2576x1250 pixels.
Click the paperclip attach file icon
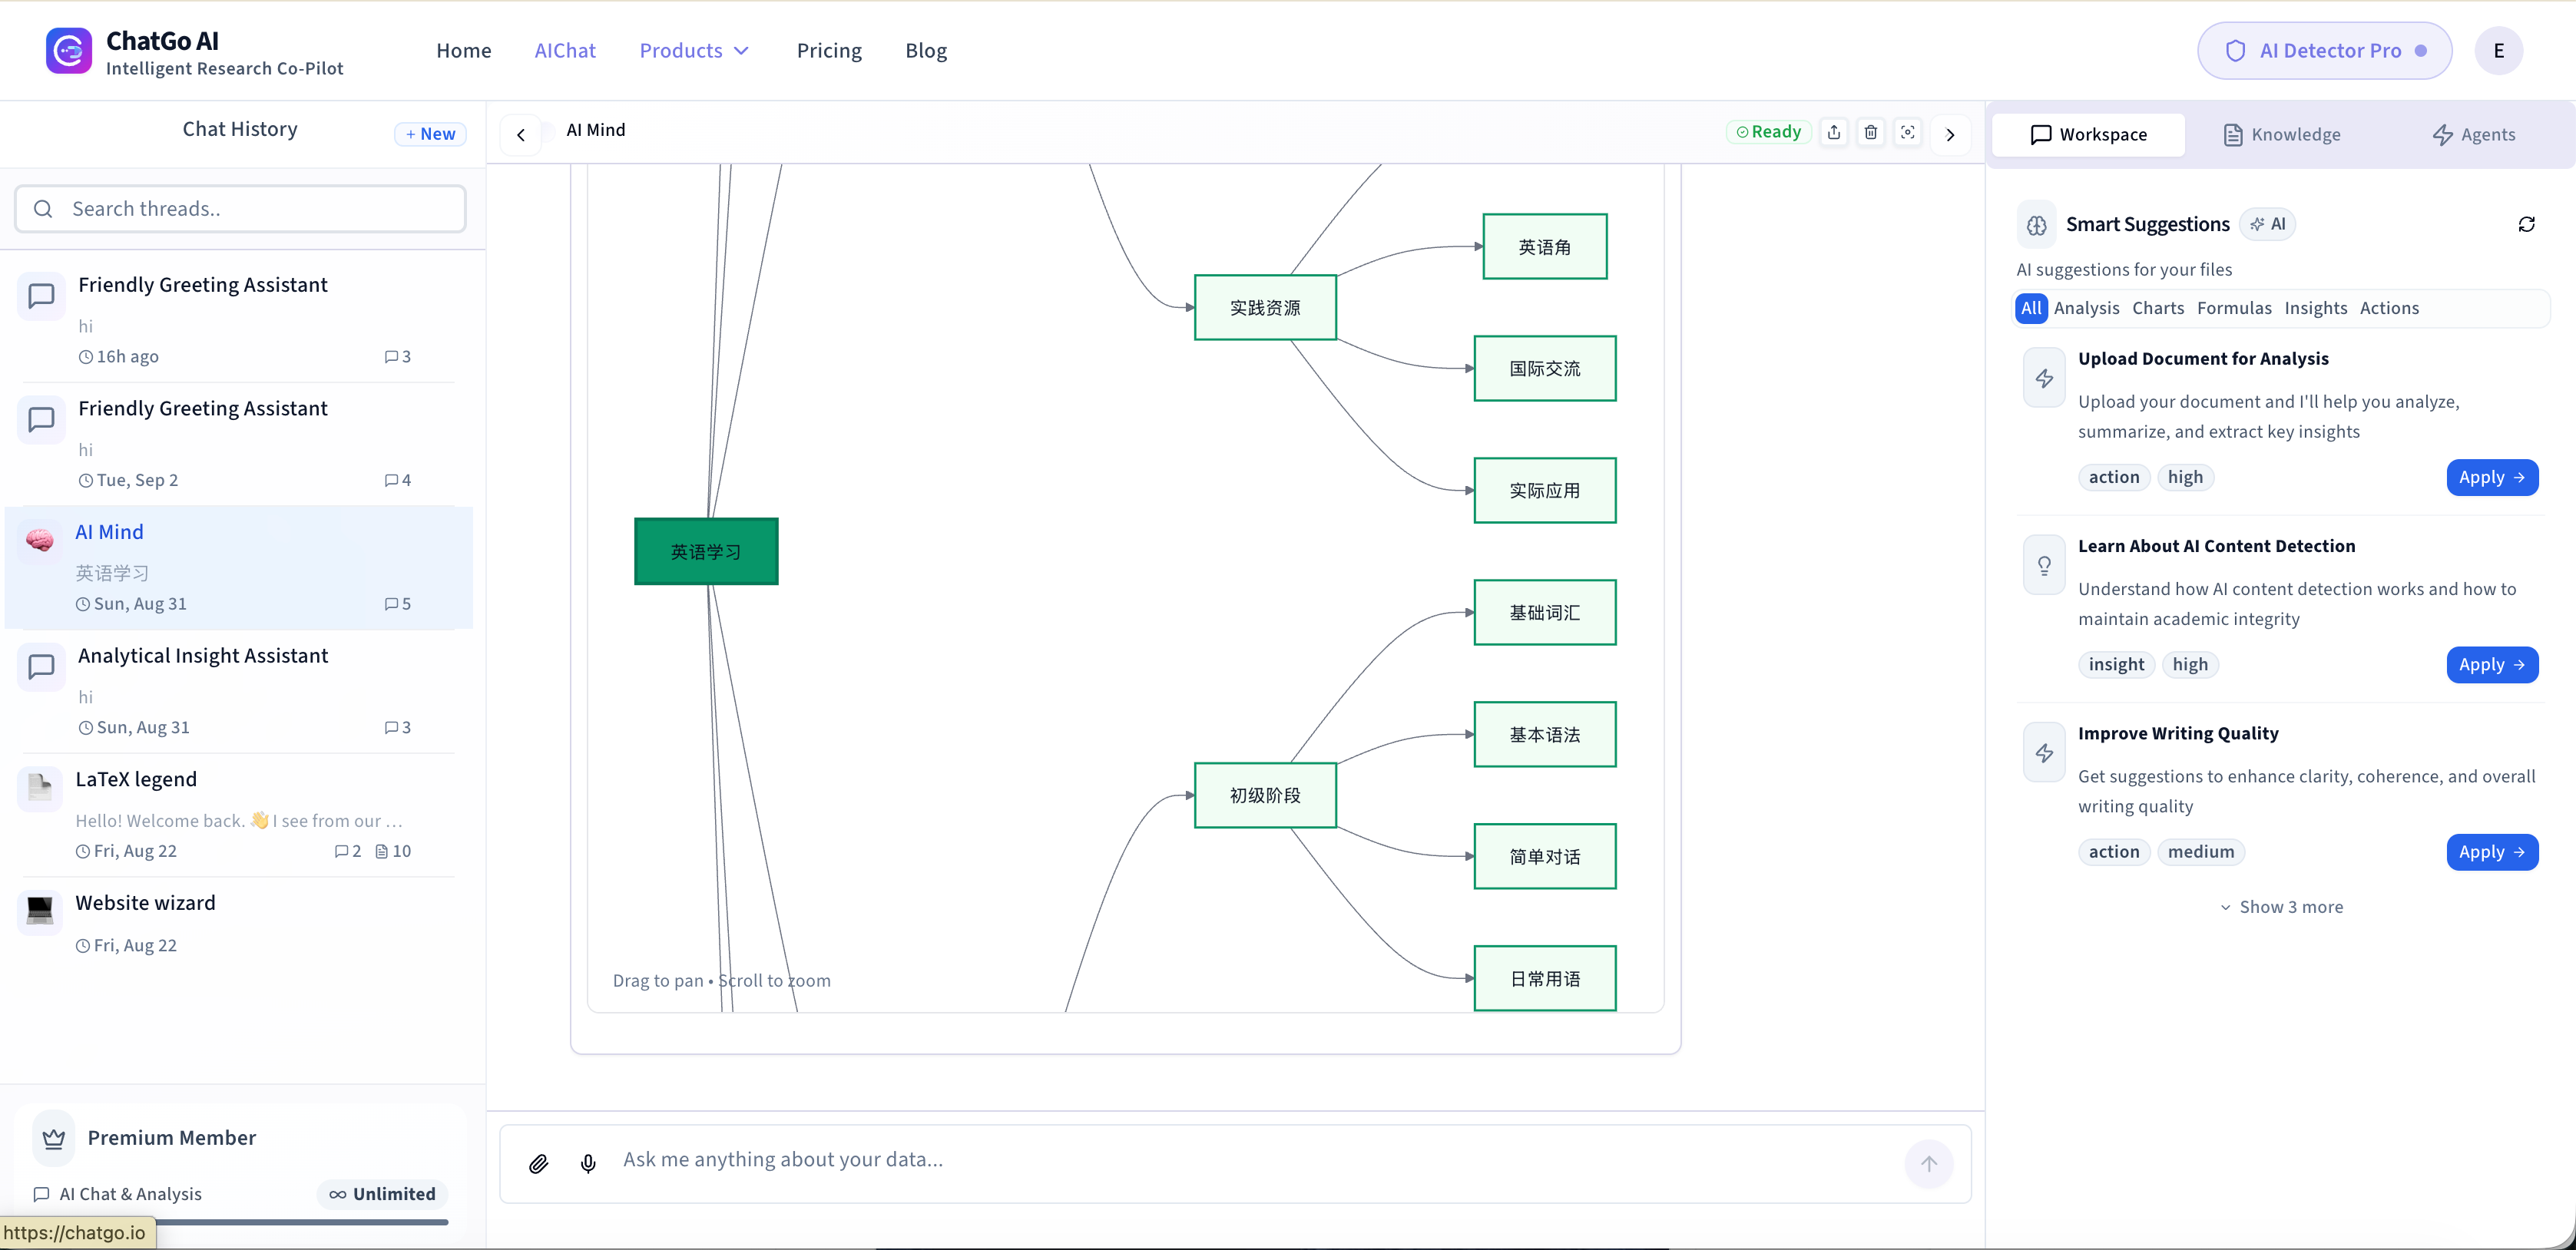coord(538,1163)
